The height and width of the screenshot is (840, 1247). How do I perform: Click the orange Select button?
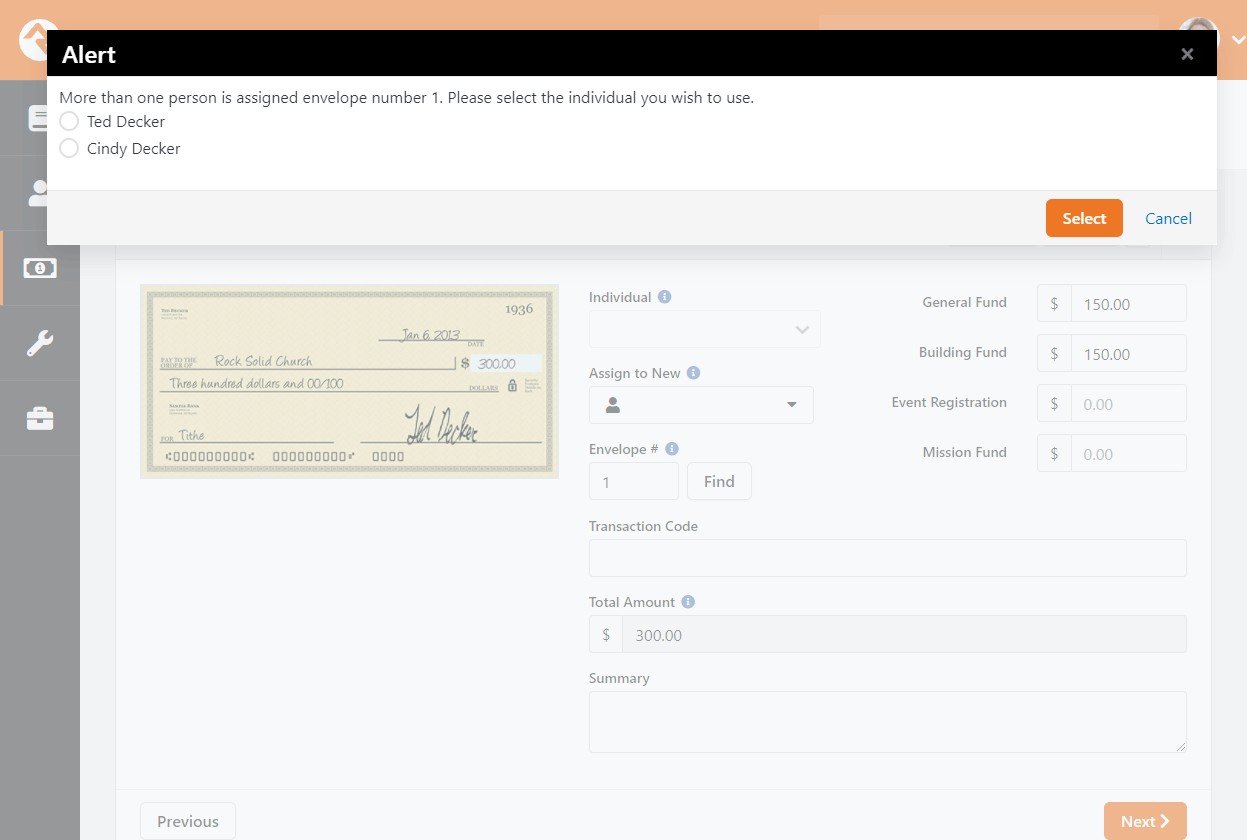pos(1084,218)
